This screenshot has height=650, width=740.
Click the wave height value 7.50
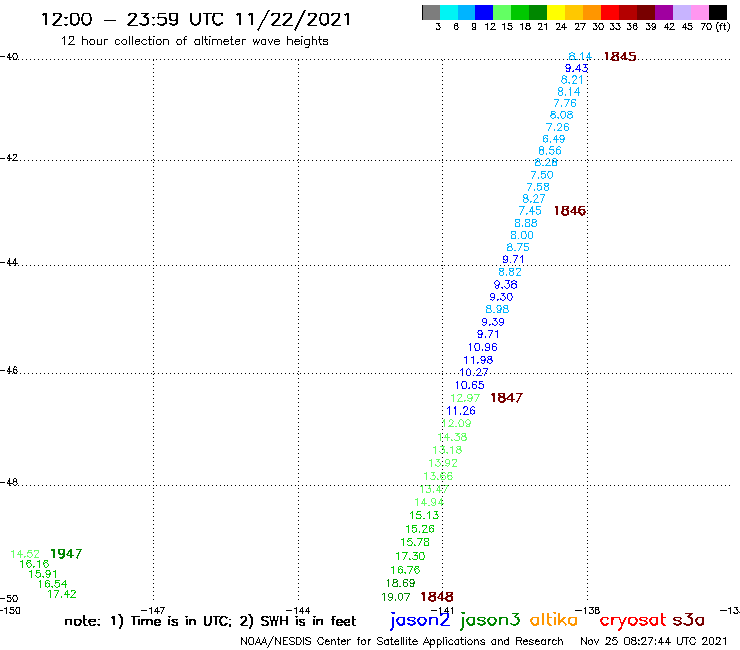click(542, 175)
